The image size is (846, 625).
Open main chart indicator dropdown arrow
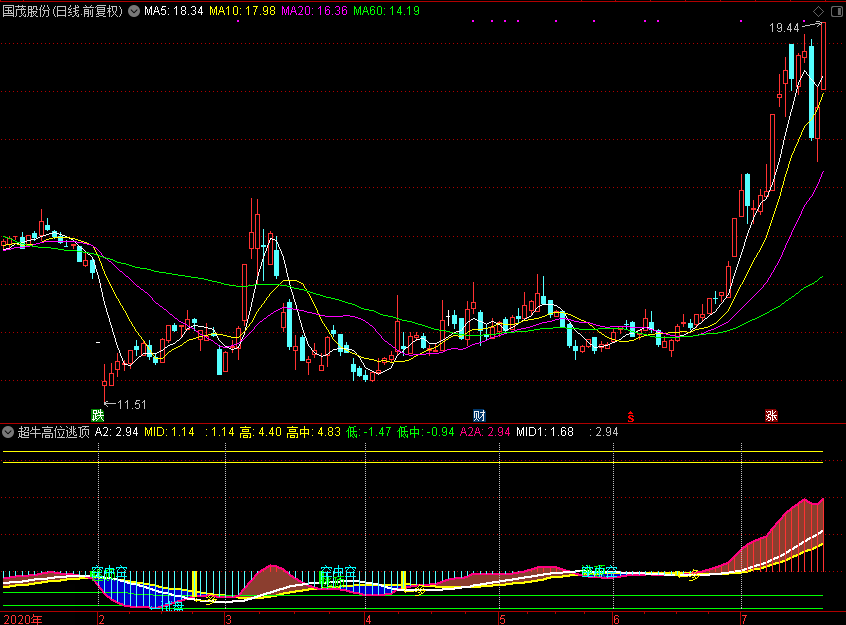[134, 12]
